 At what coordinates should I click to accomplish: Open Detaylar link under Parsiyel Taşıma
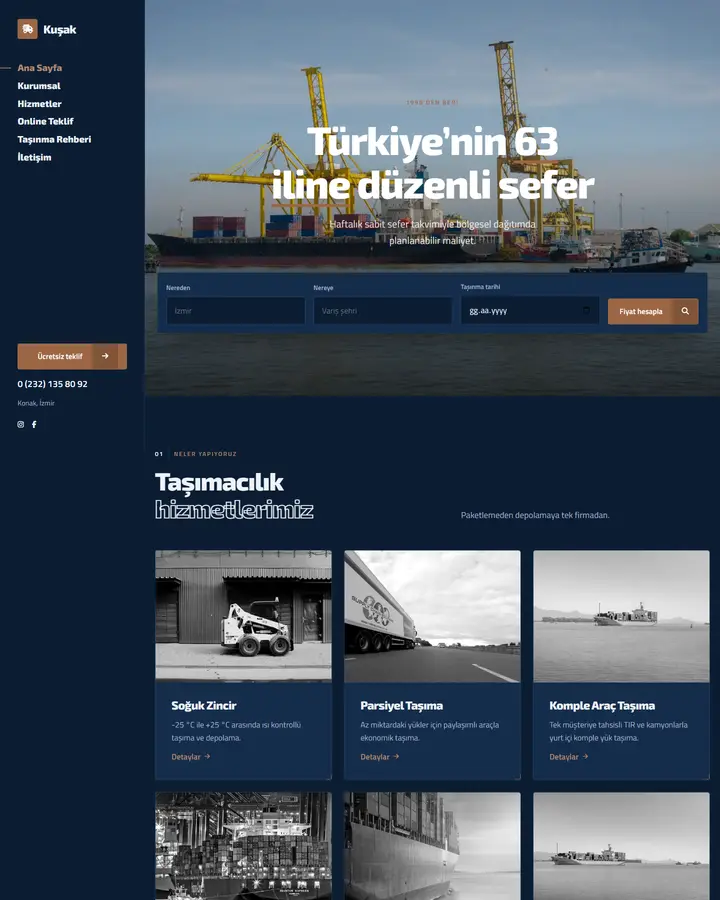(x=380, y=757)
